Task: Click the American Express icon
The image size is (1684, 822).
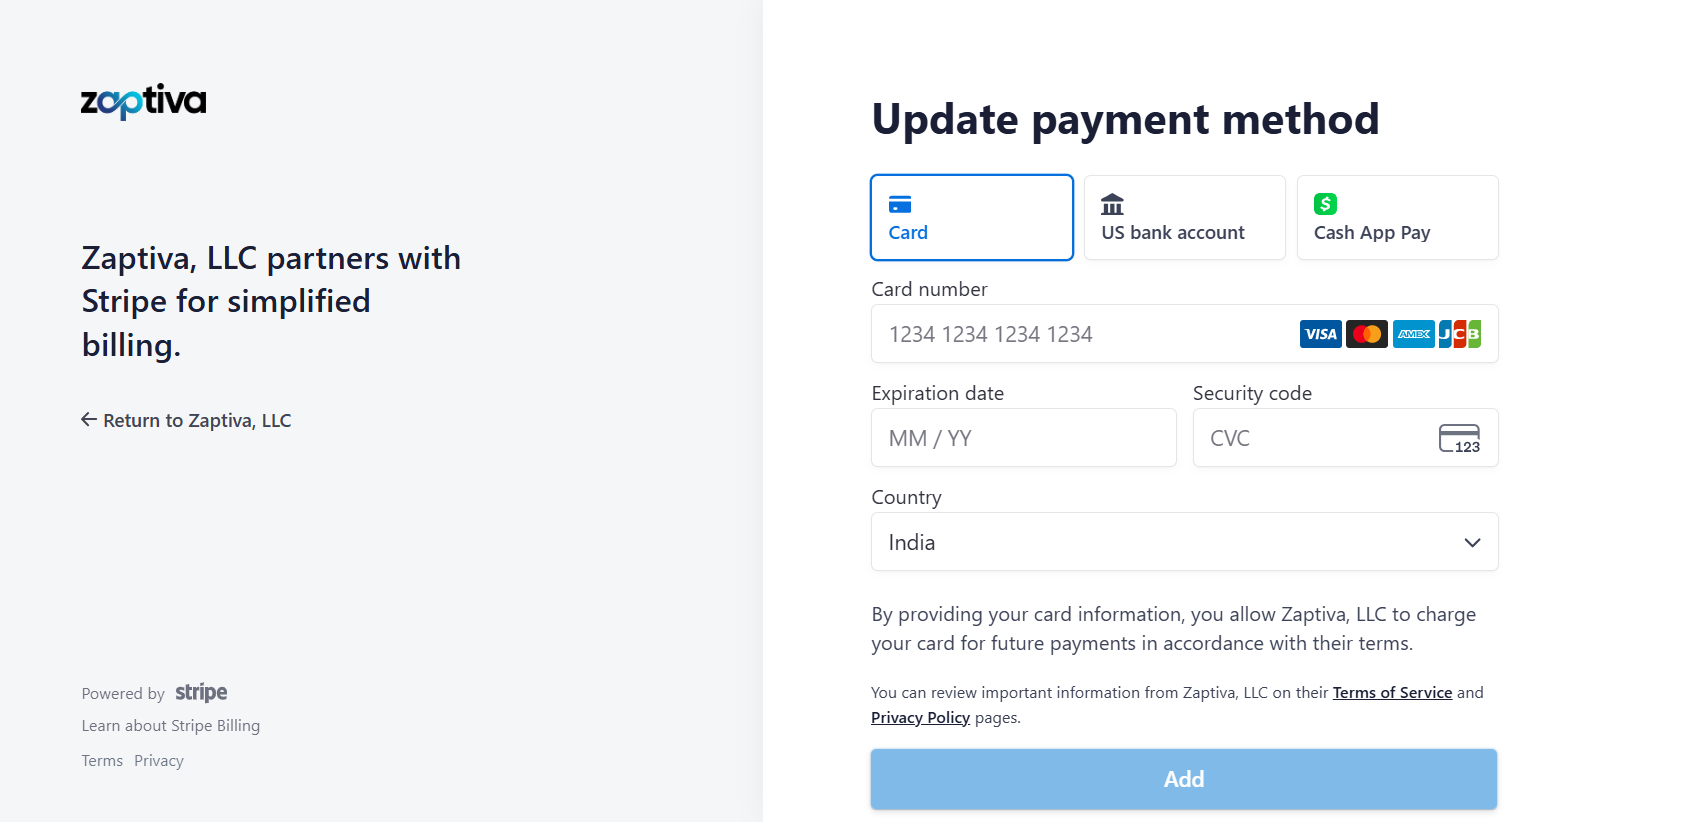Action: pos(1413,334)
